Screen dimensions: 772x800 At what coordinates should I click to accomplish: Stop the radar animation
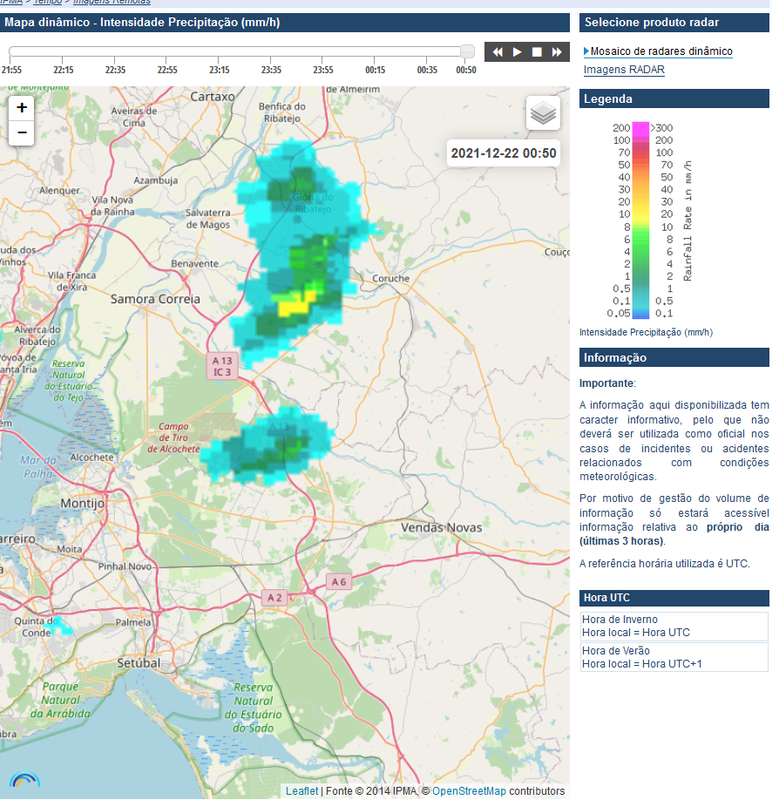(537, 52)
